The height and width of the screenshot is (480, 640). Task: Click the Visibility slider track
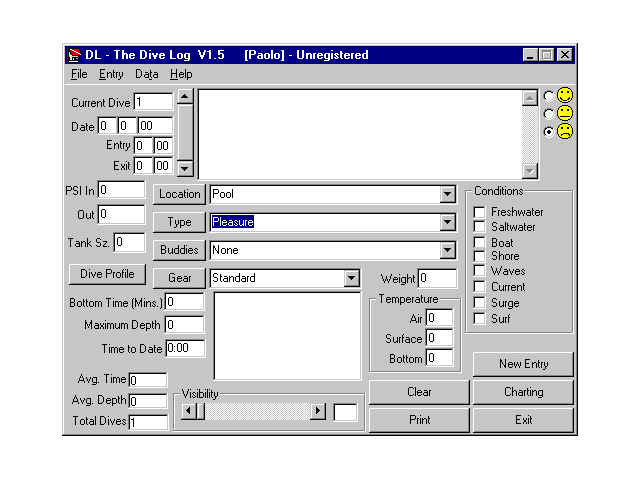[x=253, y=411]
